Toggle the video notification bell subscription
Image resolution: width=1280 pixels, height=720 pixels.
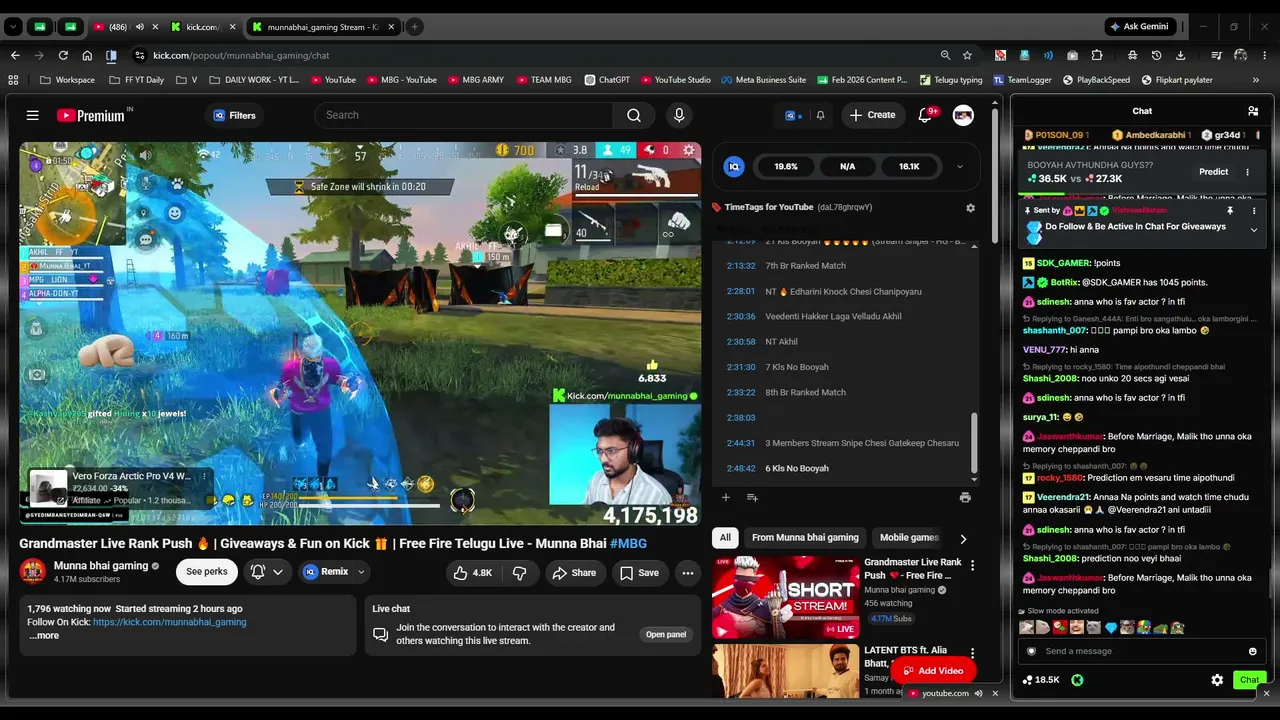tap(265, 572)
